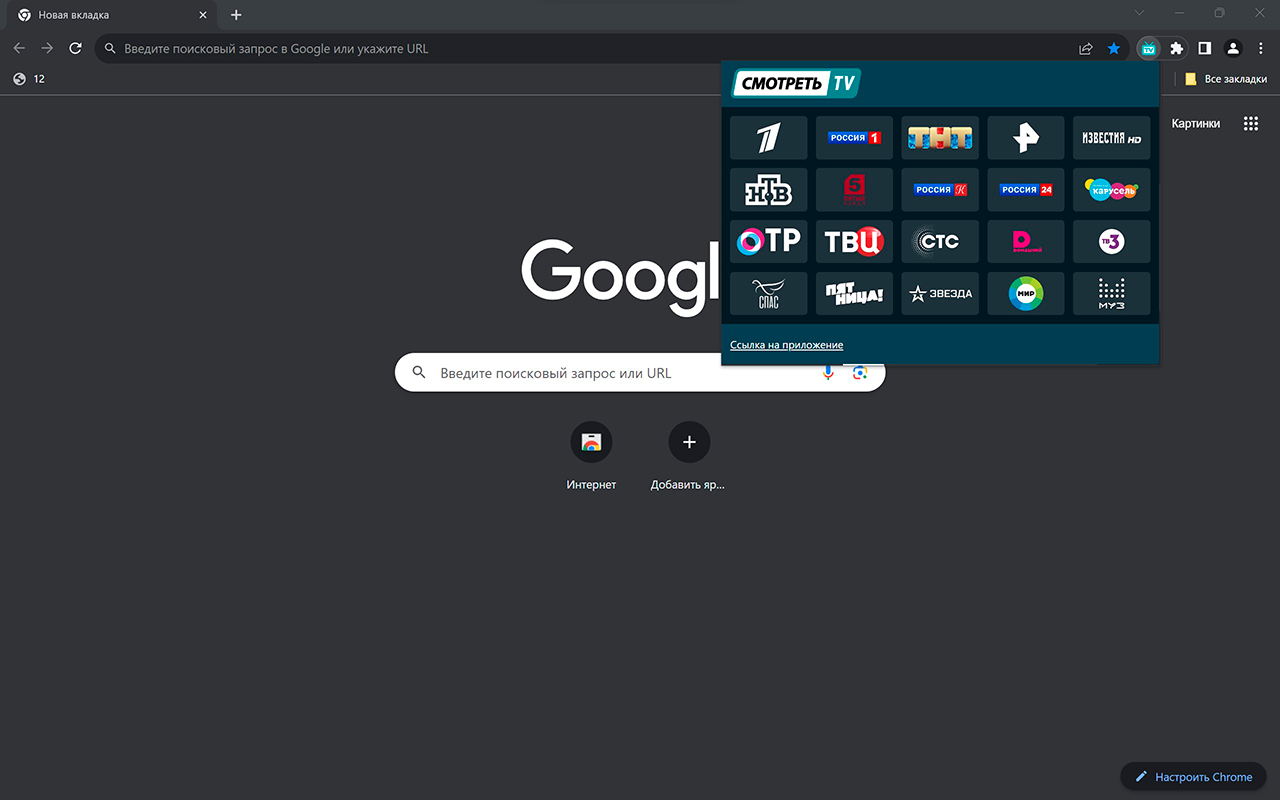Toggle the browser side panel
The height and width of the screenshot is (800, 1280).
click(x=1205, y=48)
